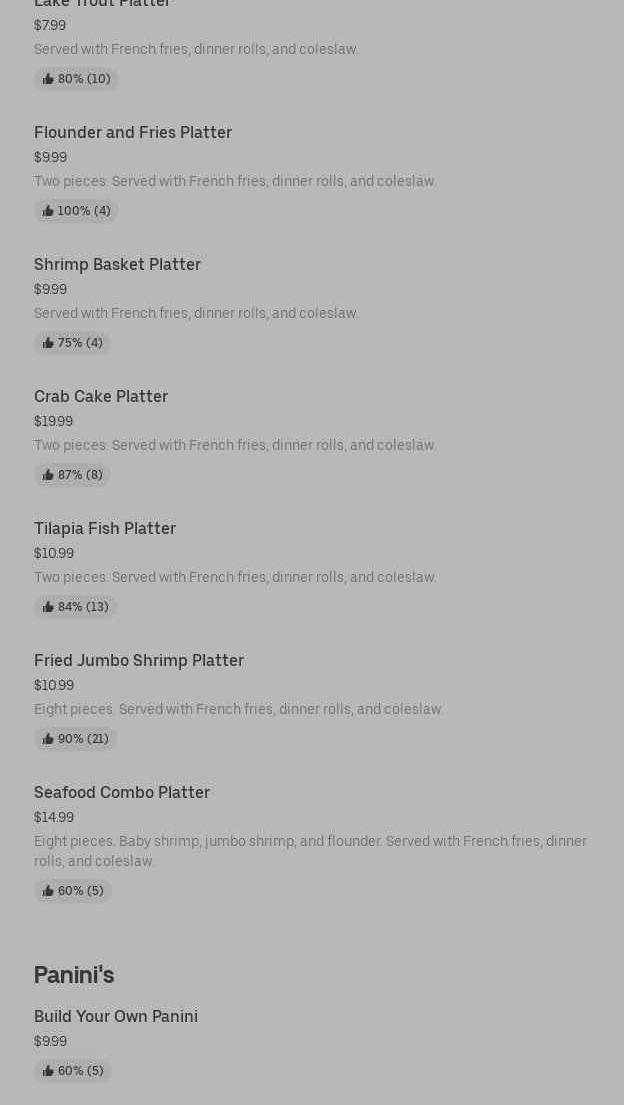Click the 90% (21) rating badge
The width and height of the screenshot is (624, 1105).
pyautogui.click(x=75, y=739)
